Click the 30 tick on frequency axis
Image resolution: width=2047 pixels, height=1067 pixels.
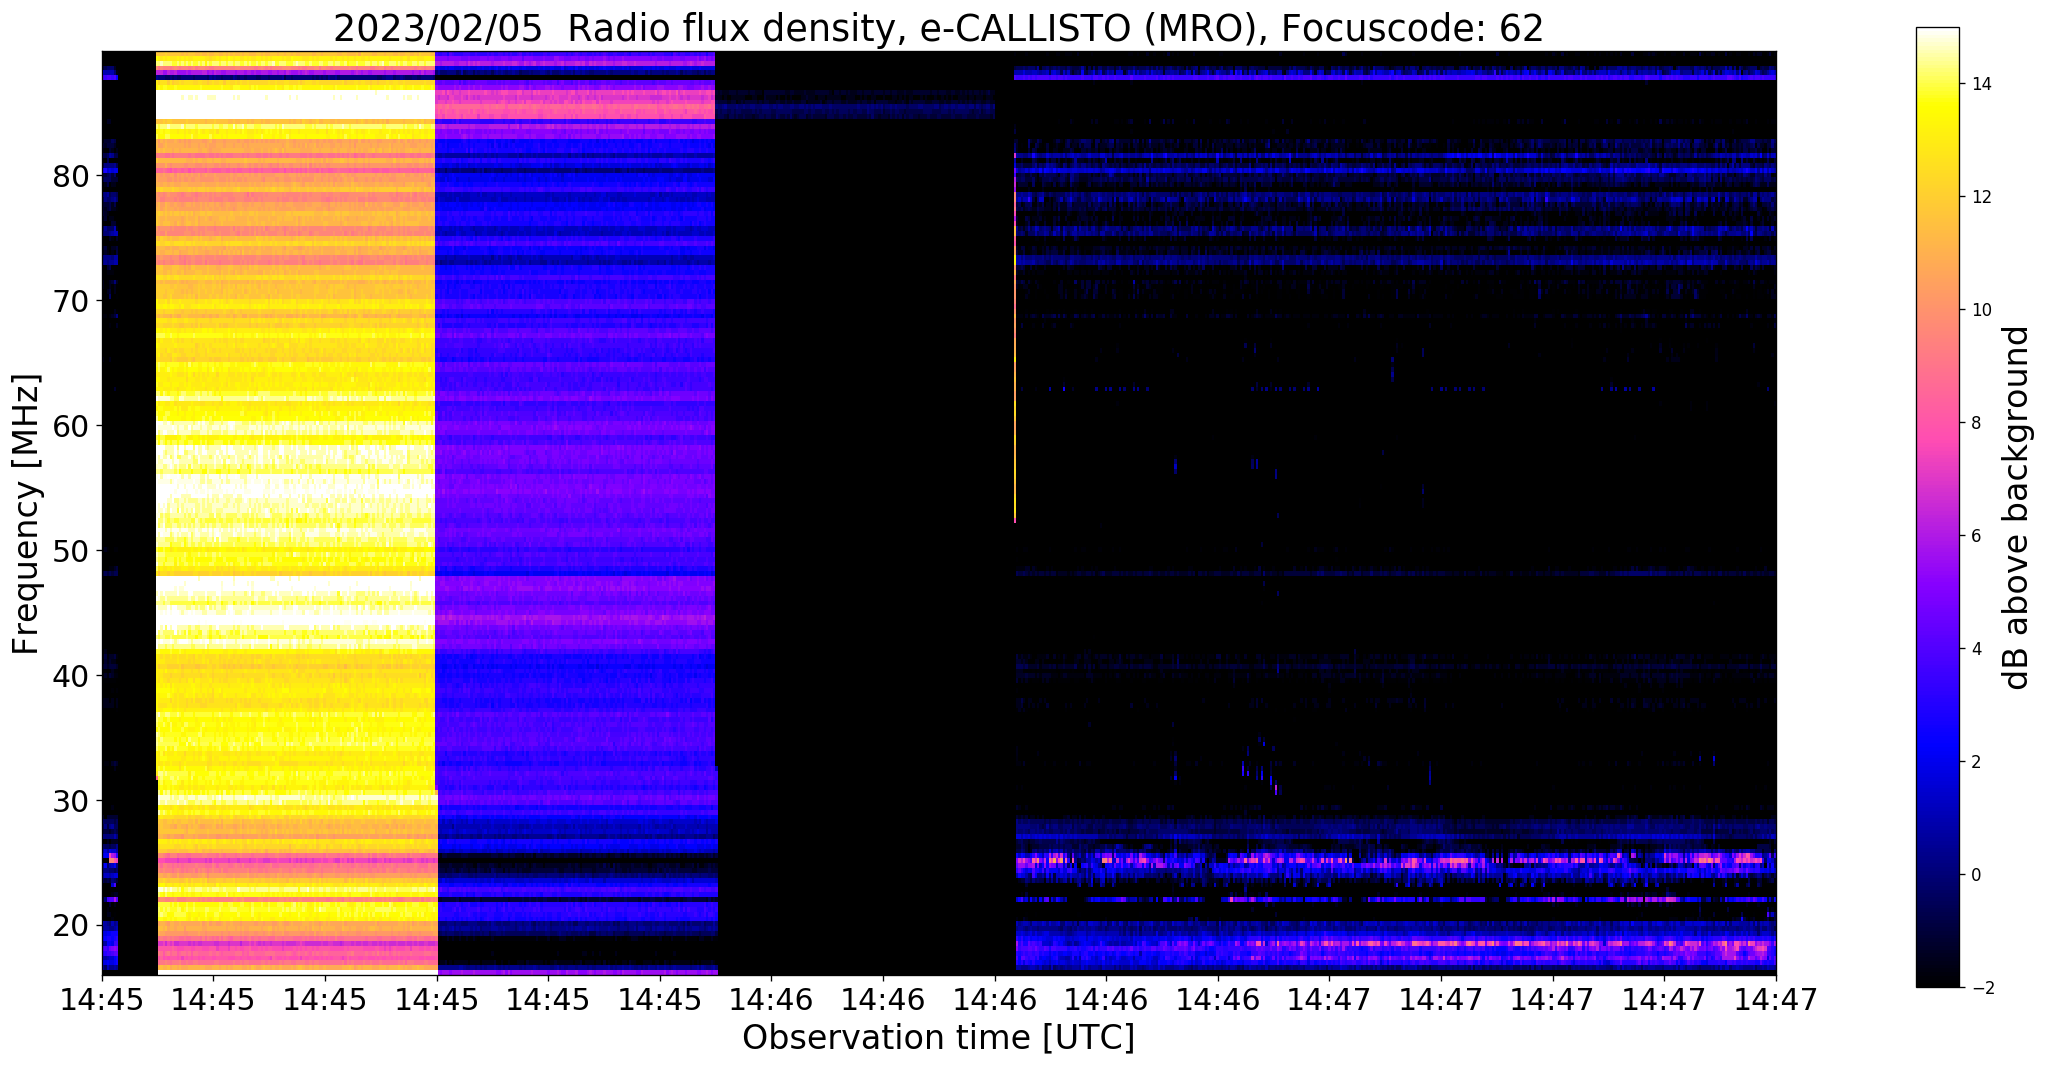tap(71, 801)
